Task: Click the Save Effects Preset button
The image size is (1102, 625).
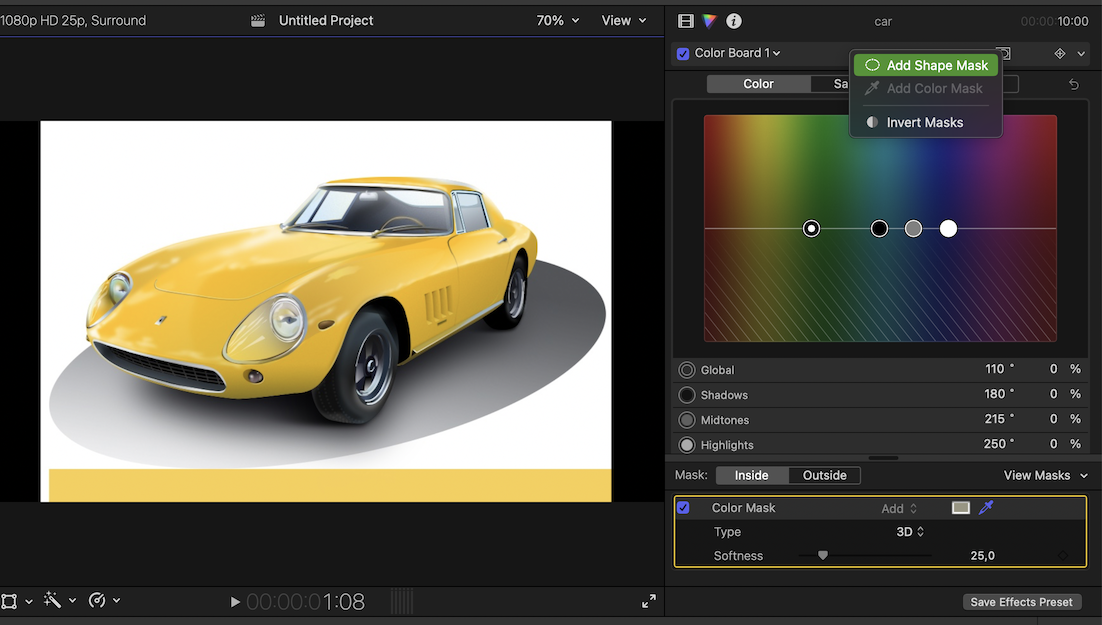Action: coord(1020,602)
